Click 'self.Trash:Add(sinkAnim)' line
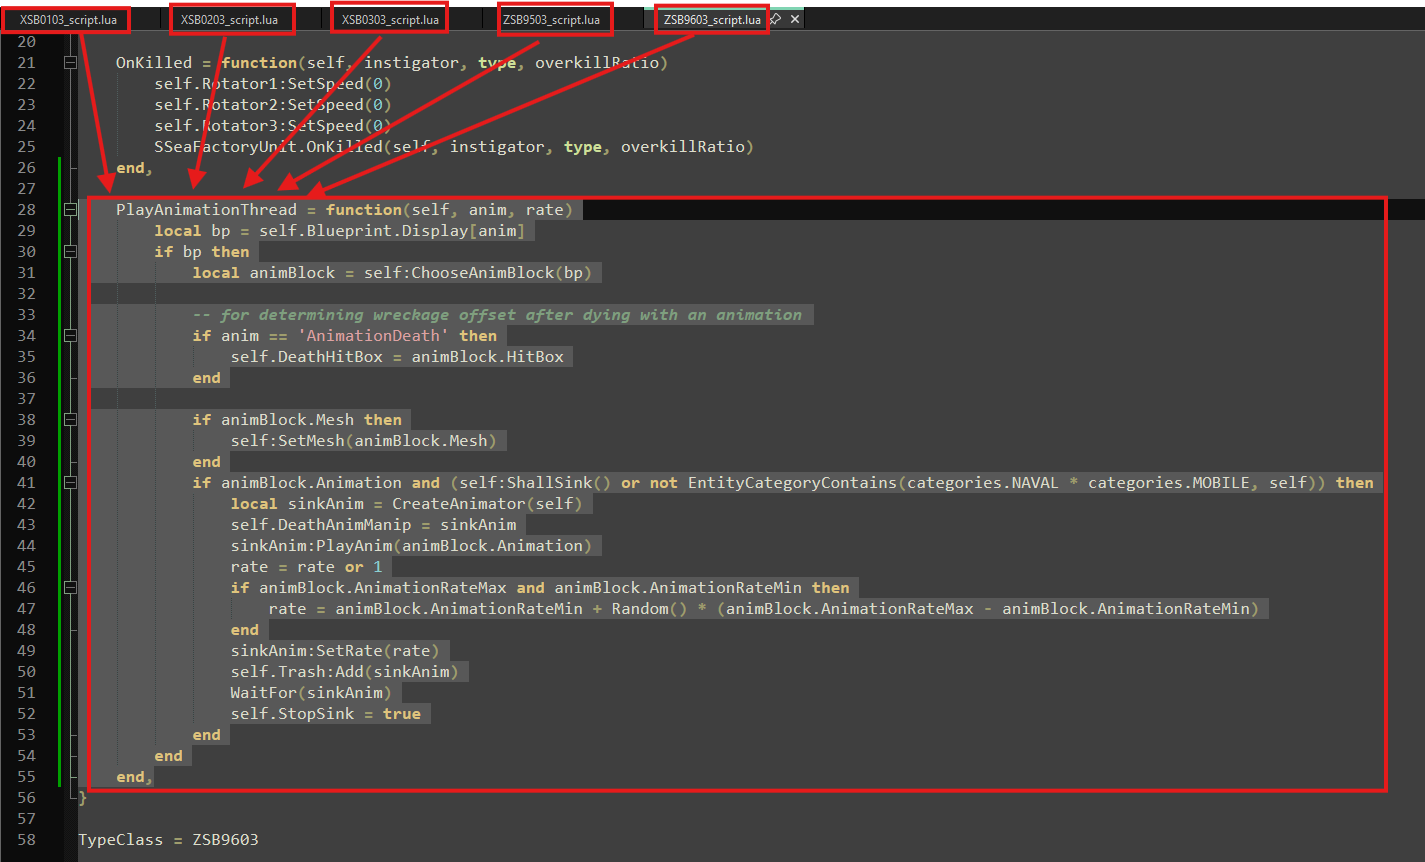This screenshot has width=1425, height=862. (345, 672)
